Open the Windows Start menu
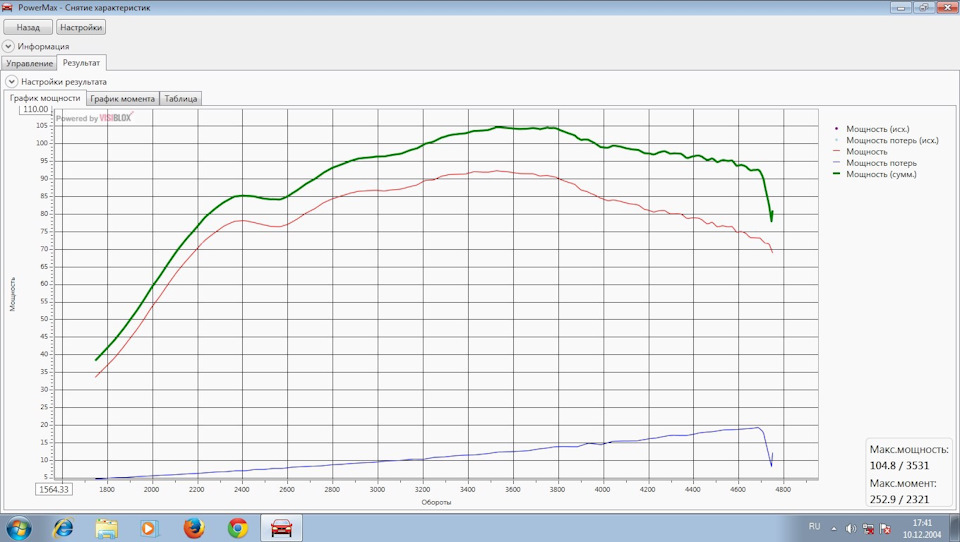 (x=18, y=528)
